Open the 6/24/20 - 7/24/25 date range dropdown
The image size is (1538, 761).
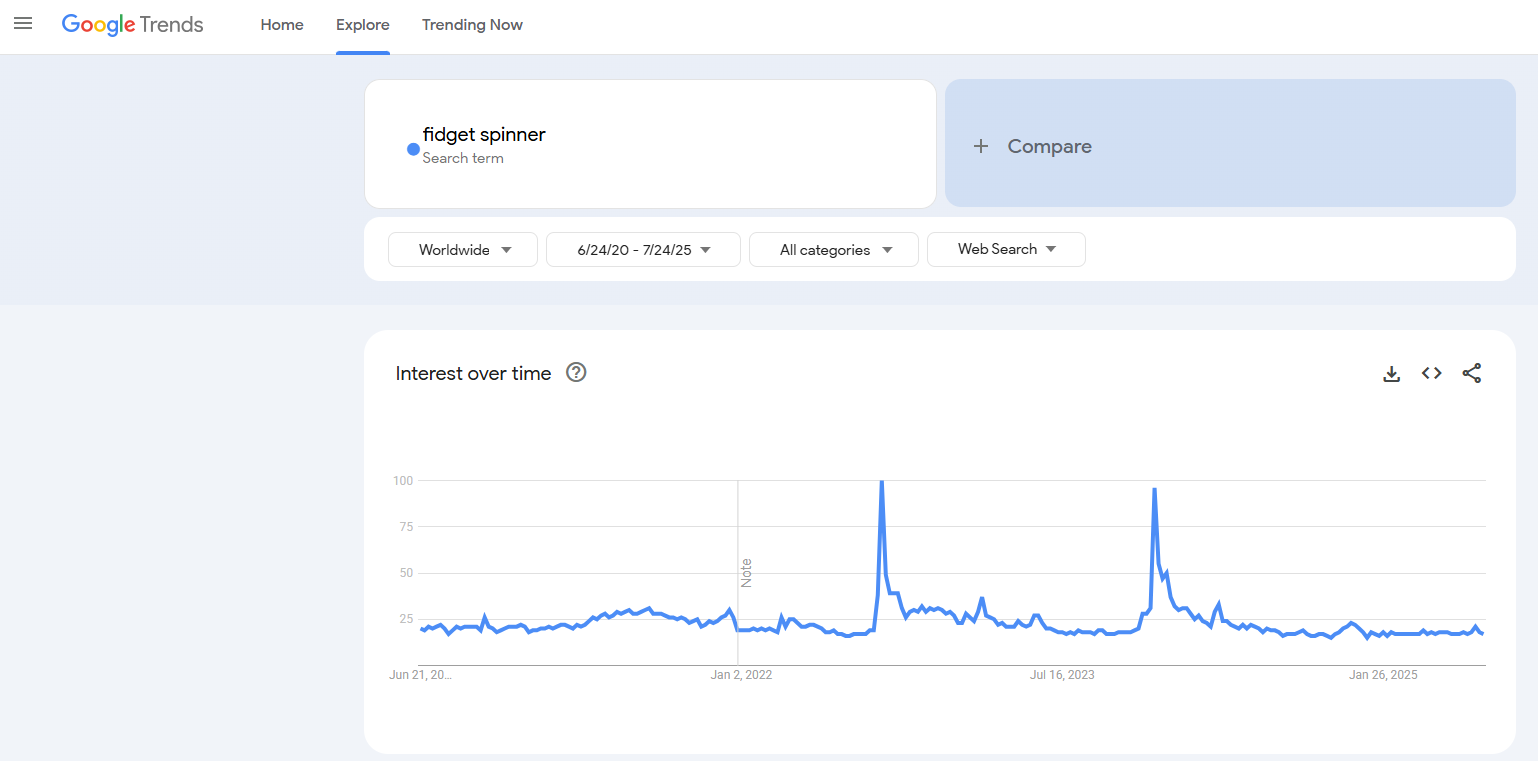[643, 250]
